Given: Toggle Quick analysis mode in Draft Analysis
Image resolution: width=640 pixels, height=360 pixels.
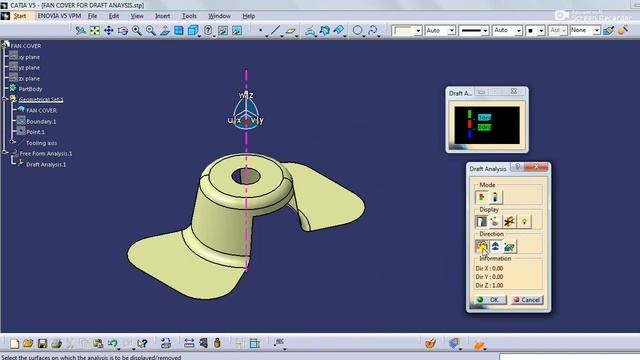Looking at the screenshot, I should click(x=482, y=198).
